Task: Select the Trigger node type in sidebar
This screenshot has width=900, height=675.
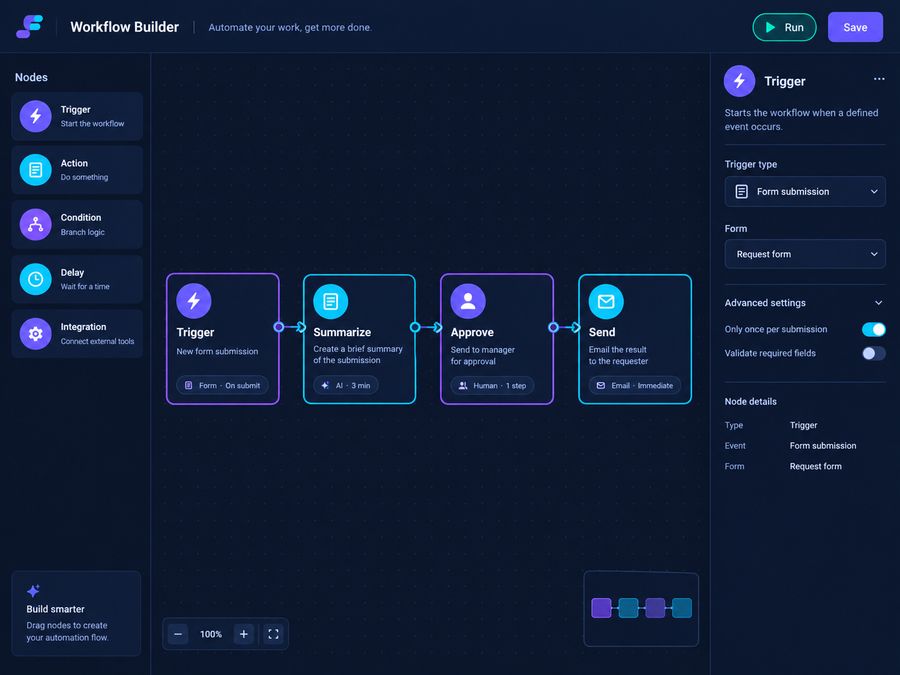Action: [77, 116]
